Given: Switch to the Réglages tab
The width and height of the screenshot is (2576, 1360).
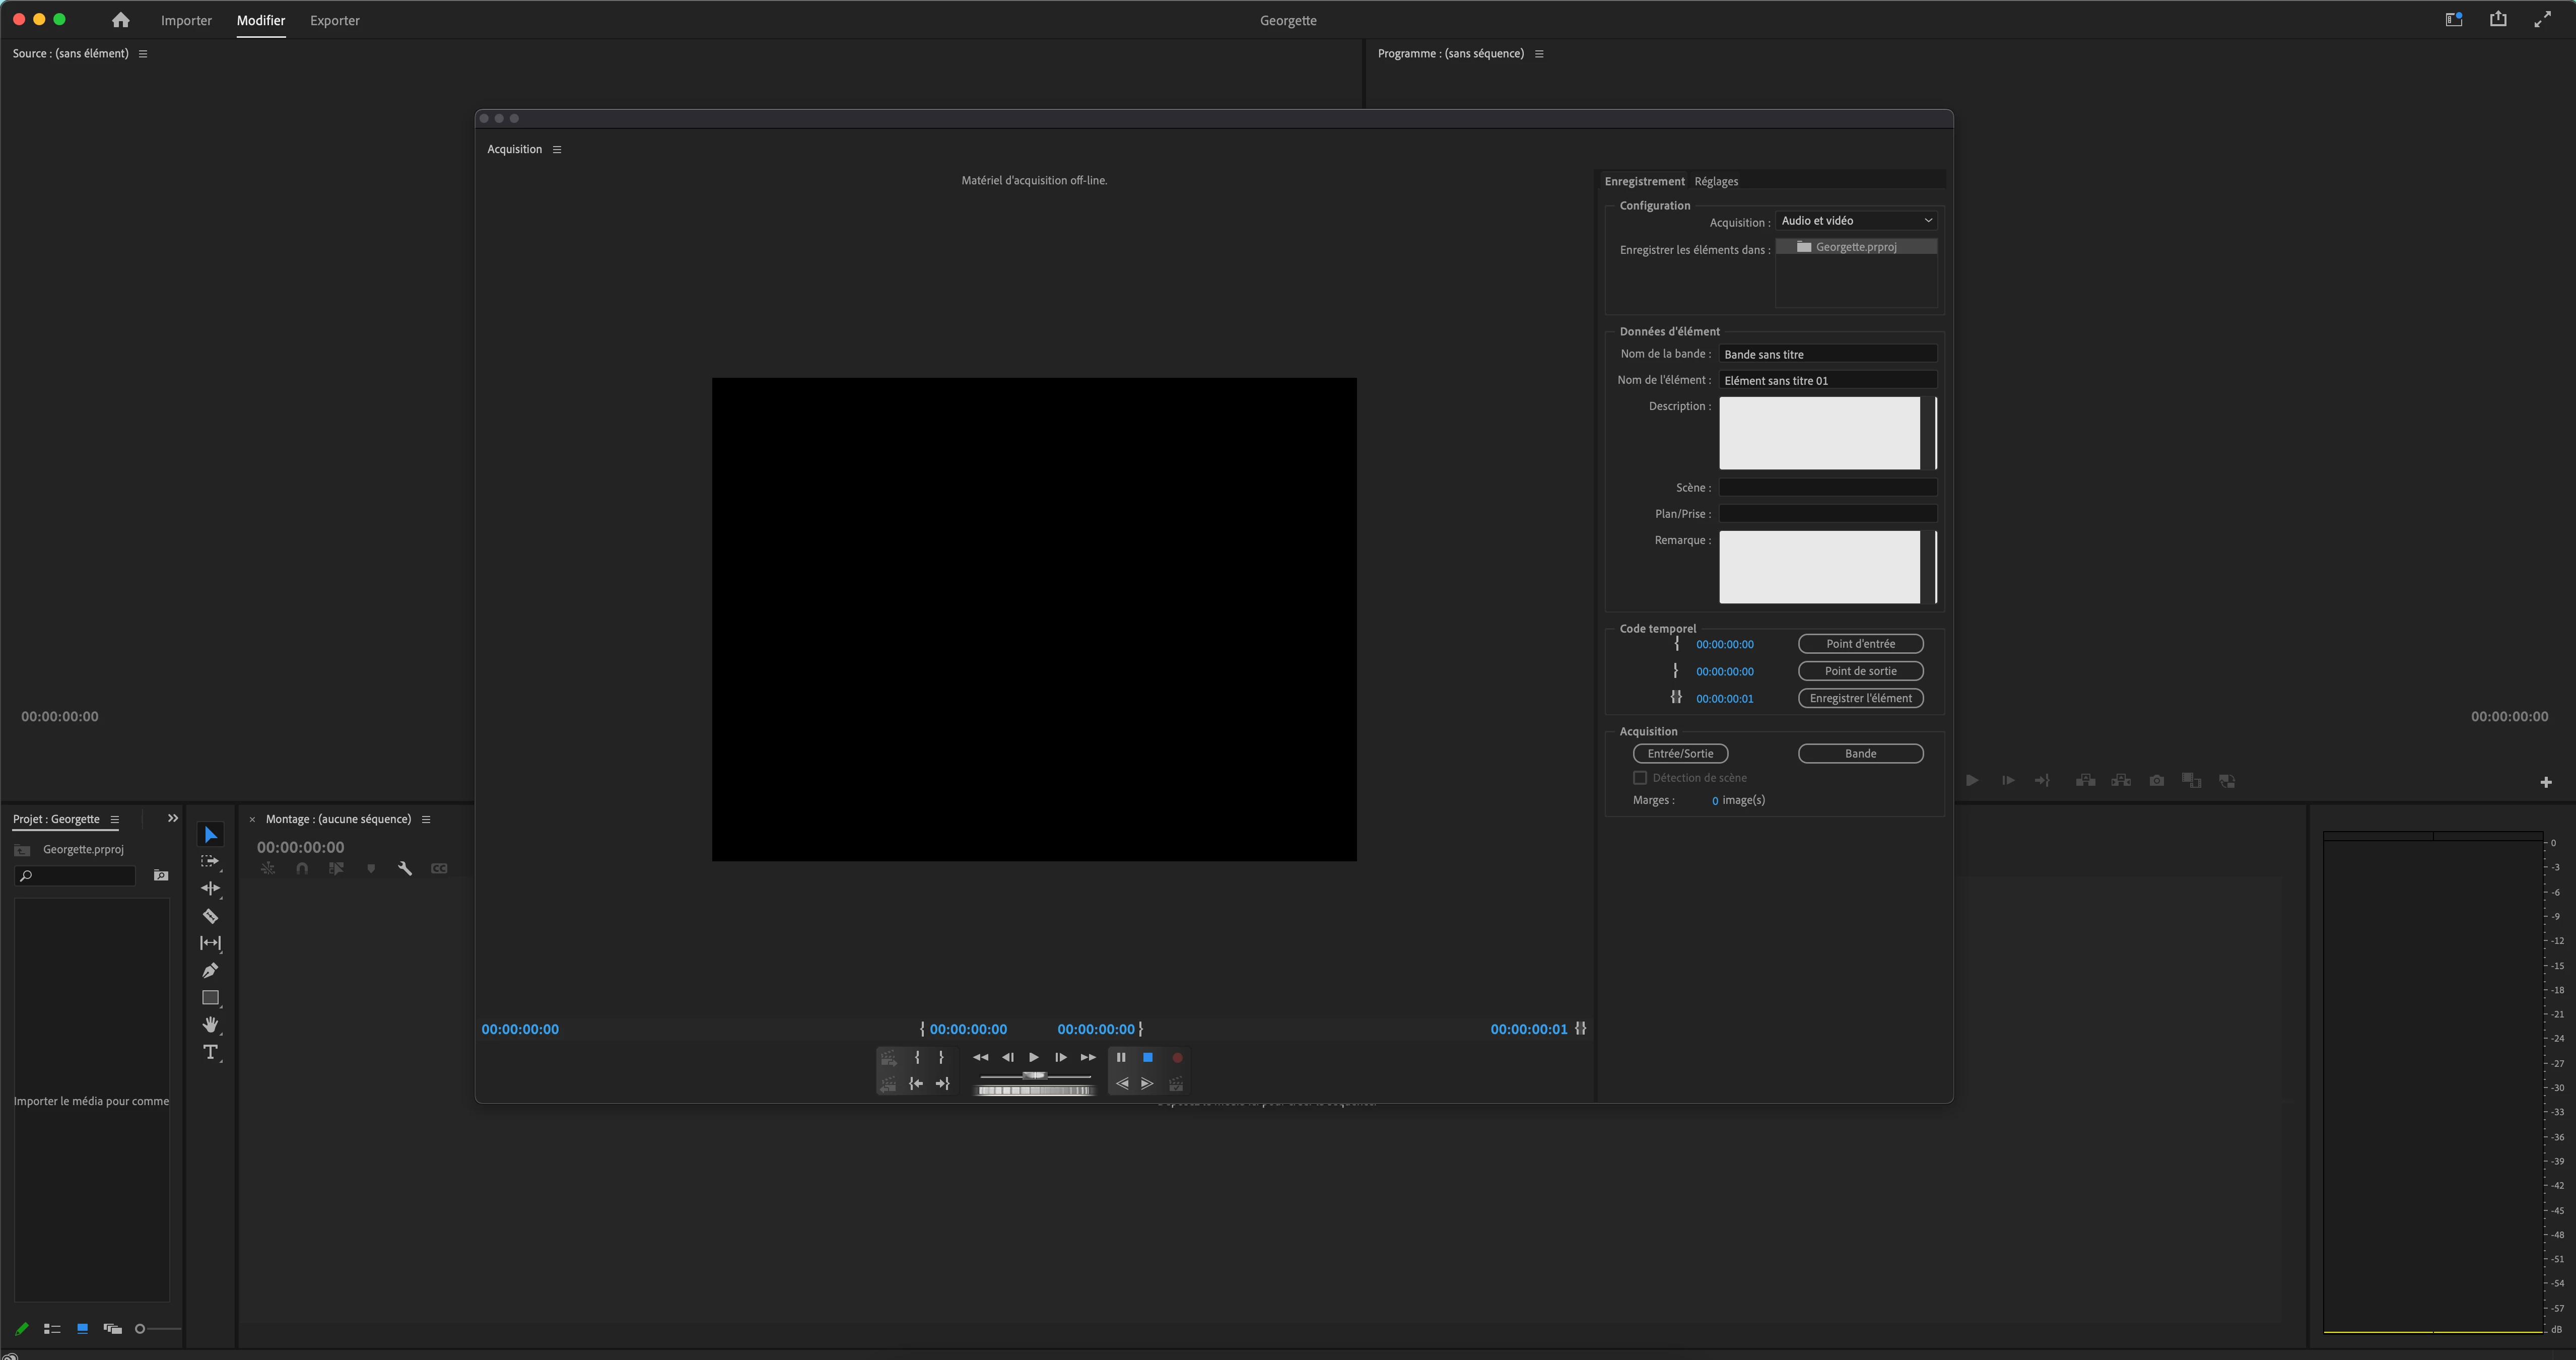Looking at the screenshot, I should pyautogui.click(x=1716, y=182).
